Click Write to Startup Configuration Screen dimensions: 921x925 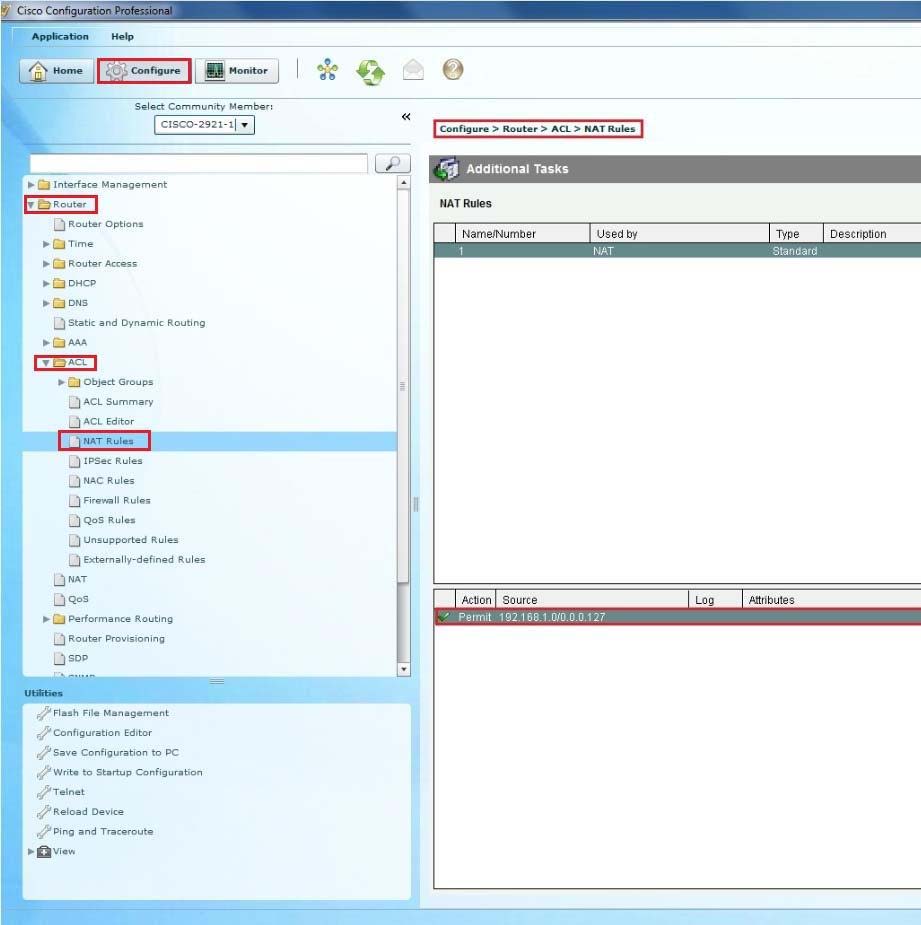127,772
